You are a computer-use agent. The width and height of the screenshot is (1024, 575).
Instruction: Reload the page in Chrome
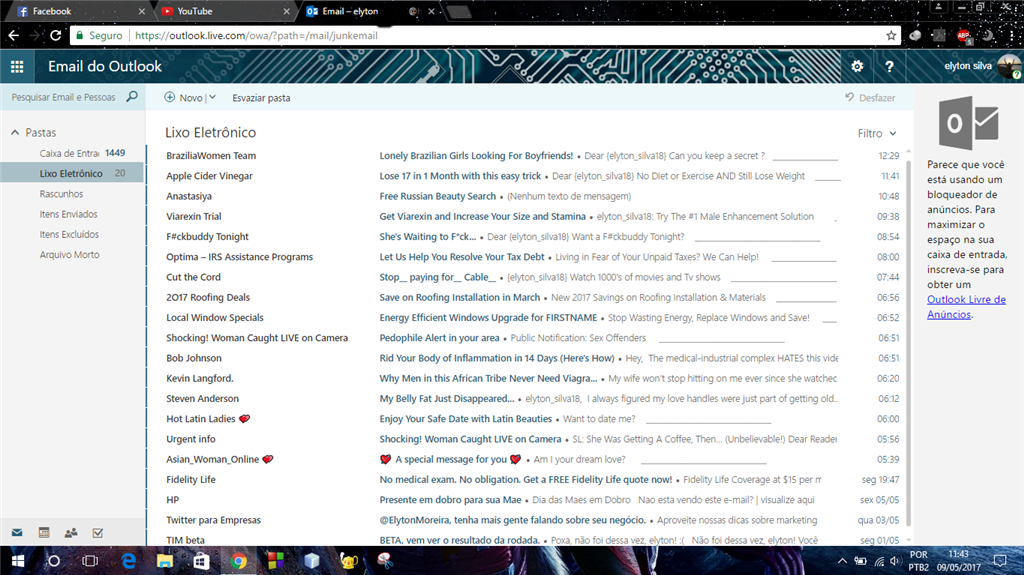[56, 35]
